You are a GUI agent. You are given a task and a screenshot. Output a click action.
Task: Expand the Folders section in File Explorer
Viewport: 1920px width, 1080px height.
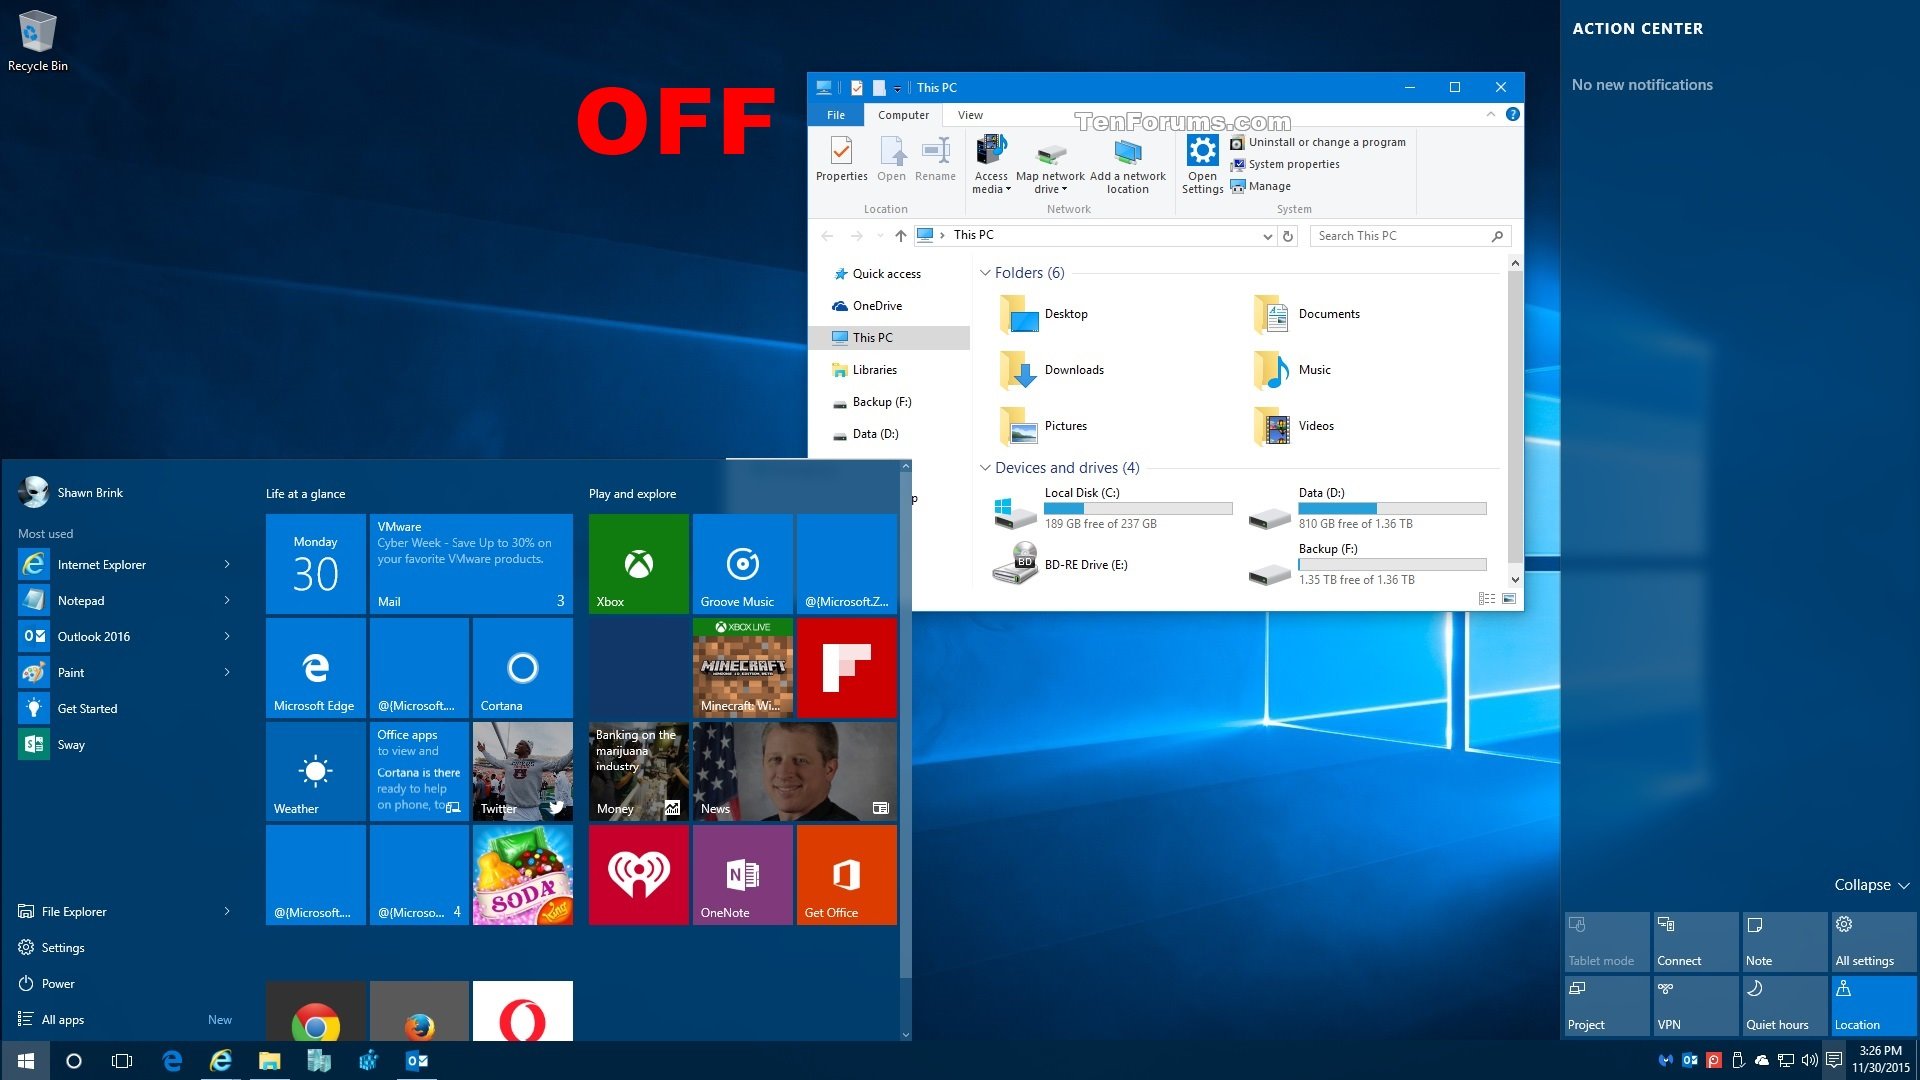pos(990,273)
